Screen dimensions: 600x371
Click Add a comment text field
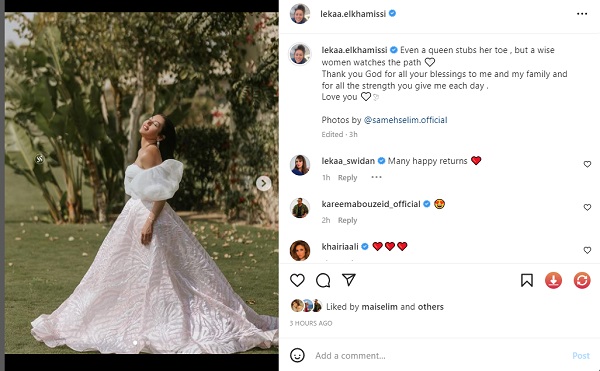(x=440, y=356)
